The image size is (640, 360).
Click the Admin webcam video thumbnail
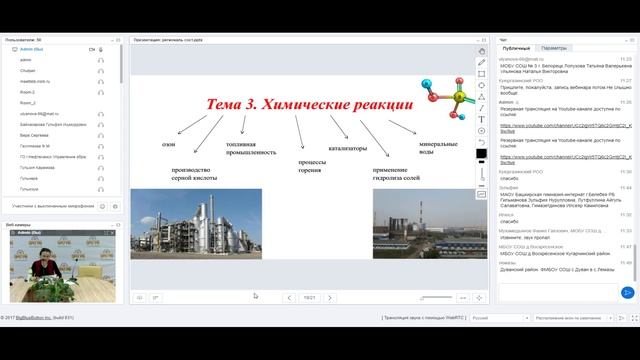[x=62, y=266]
